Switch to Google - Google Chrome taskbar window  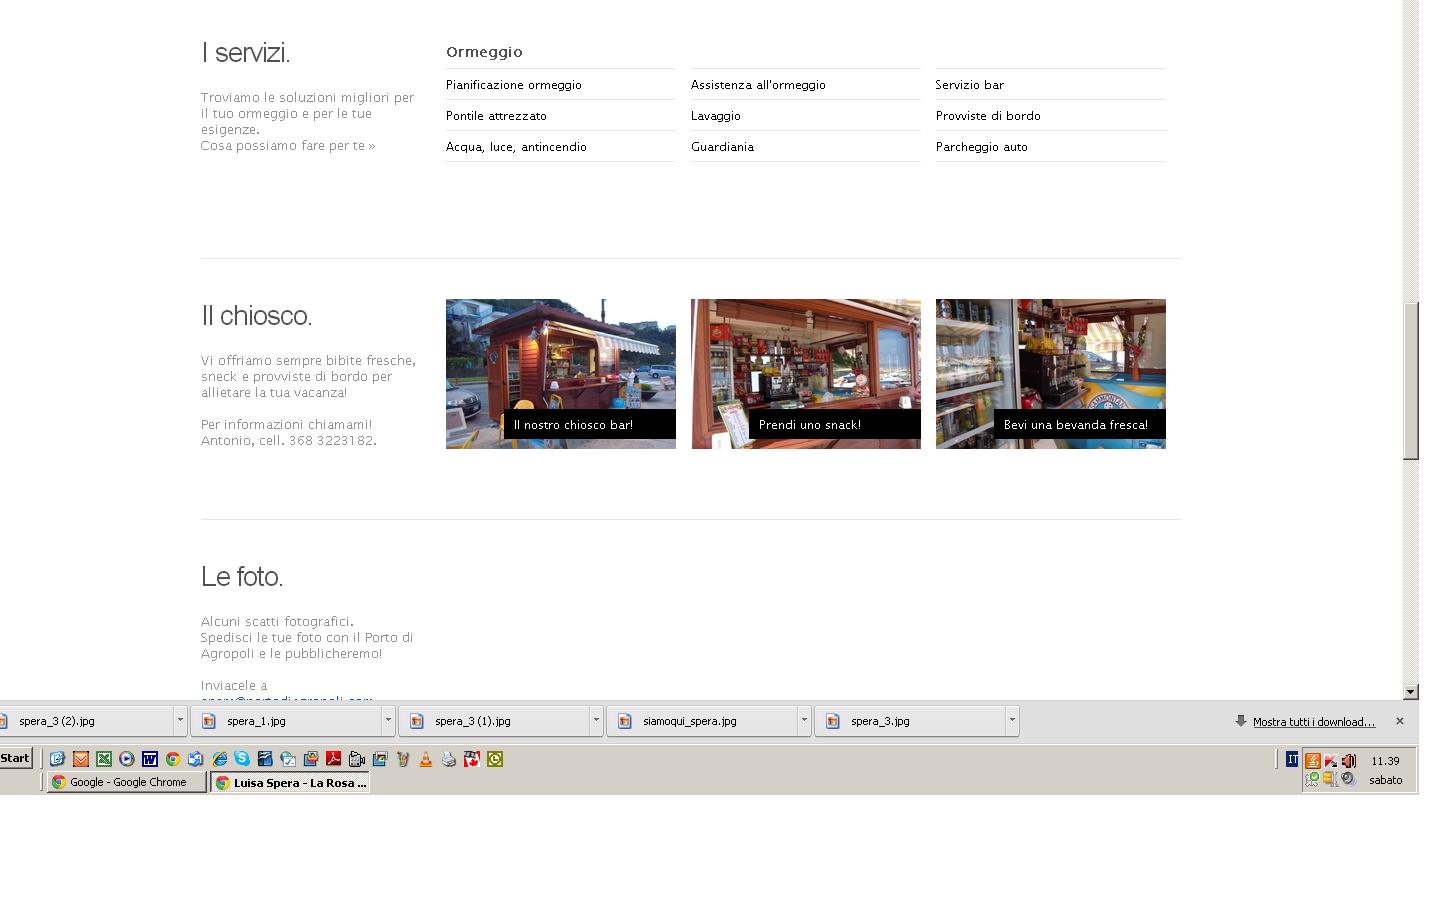127,782
